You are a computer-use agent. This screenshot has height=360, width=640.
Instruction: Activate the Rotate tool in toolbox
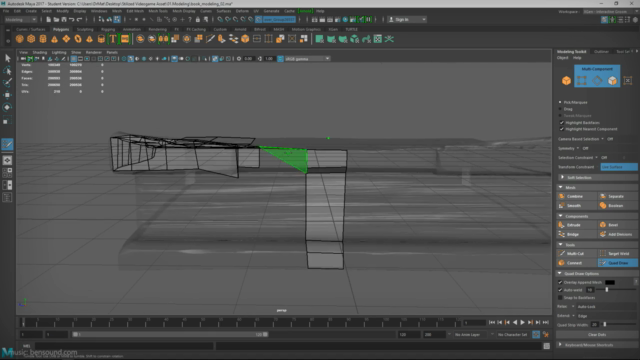tap(7, 107)
